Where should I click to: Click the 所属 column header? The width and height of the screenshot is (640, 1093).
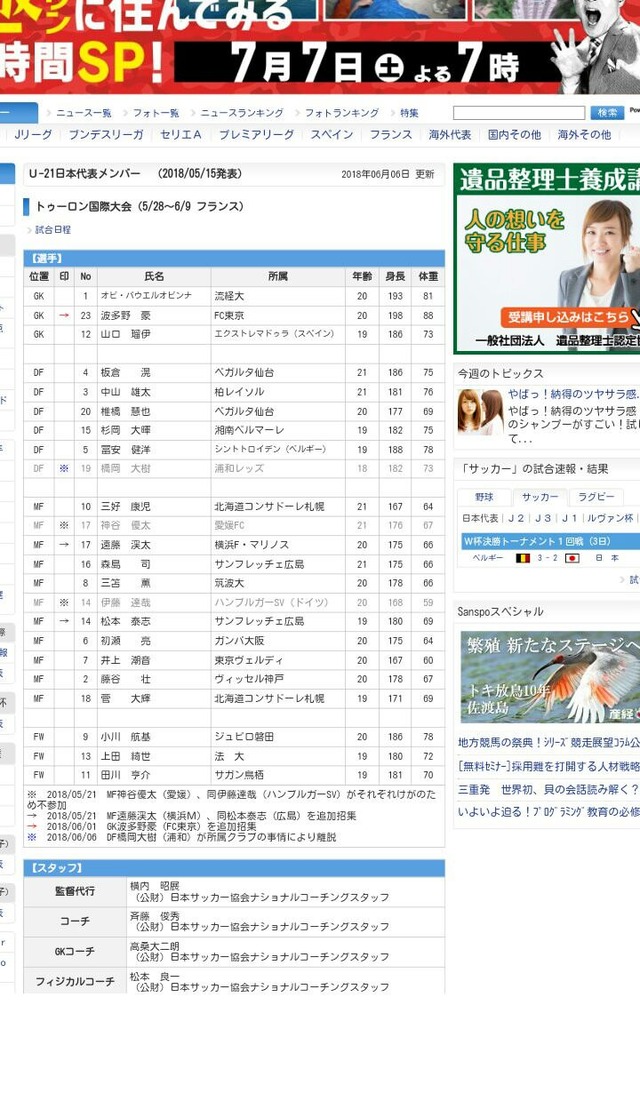click(278, 277)
